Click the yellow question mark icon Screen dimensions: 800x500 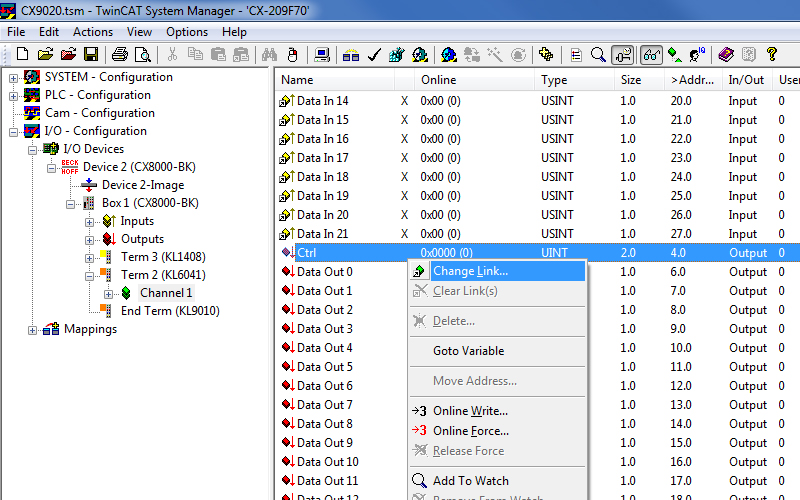772,54
